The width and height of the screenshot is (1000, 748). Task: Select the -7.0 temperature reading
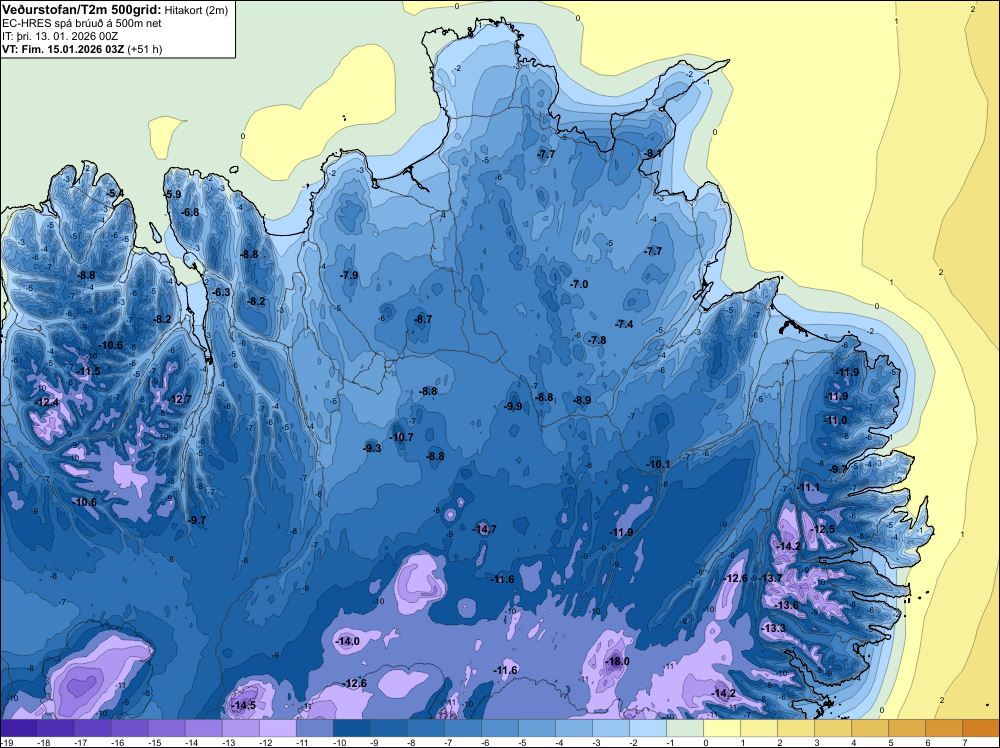tap(578, 284)
